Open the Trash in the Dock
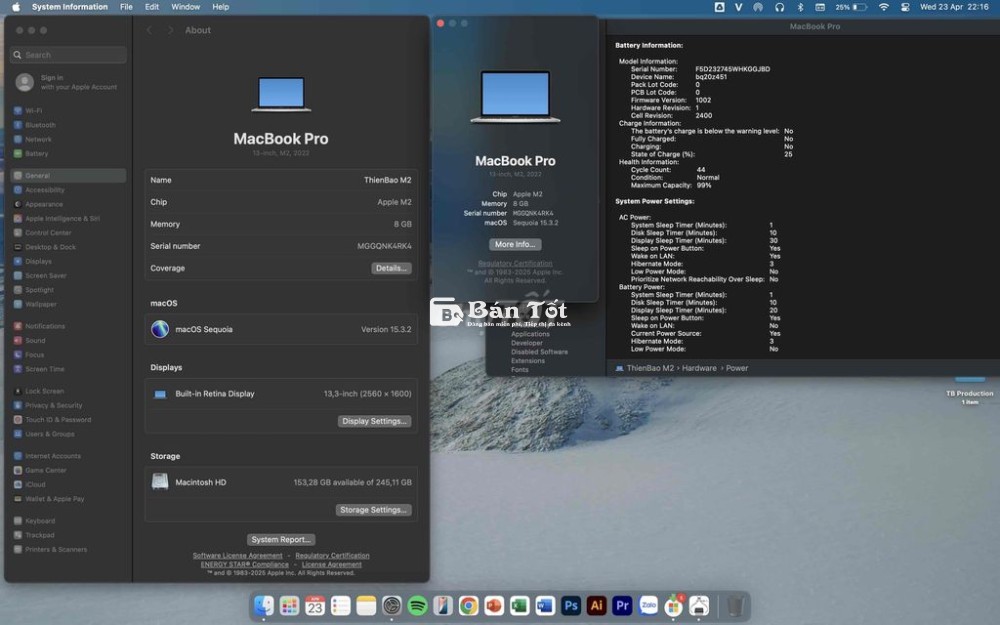Image resolution: width=1000 pixels, height=625 pixels. point(735,605)
